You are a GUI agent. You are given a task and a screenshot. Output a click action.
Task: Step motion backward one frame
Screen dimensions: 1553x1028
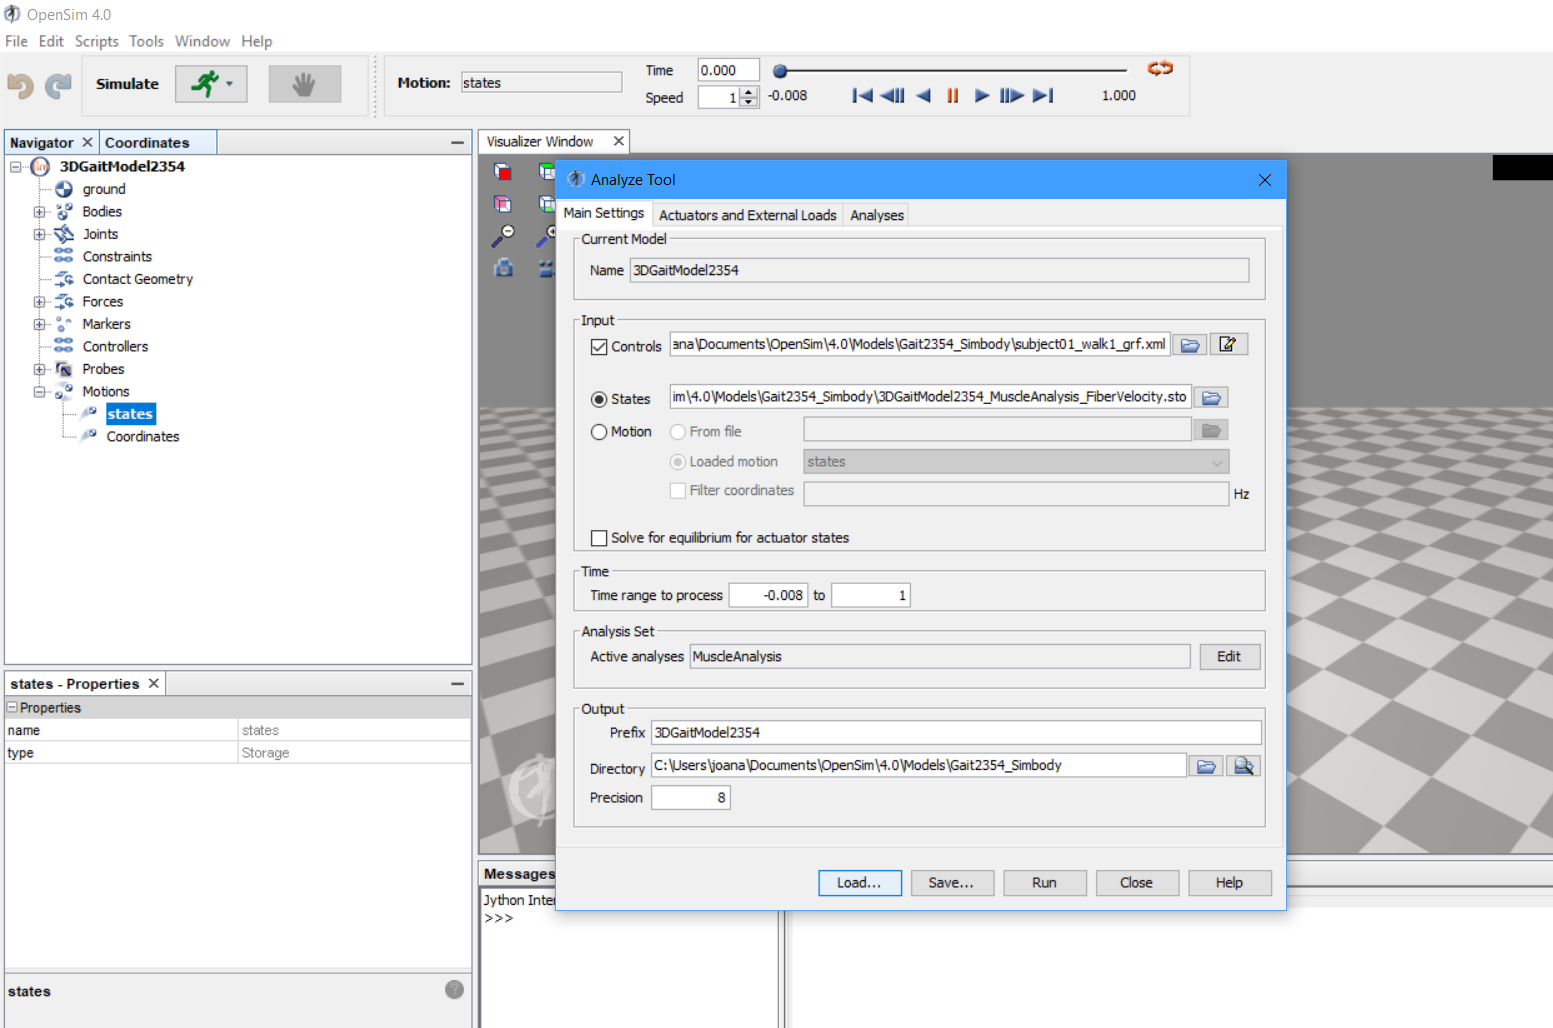point(893,95)
